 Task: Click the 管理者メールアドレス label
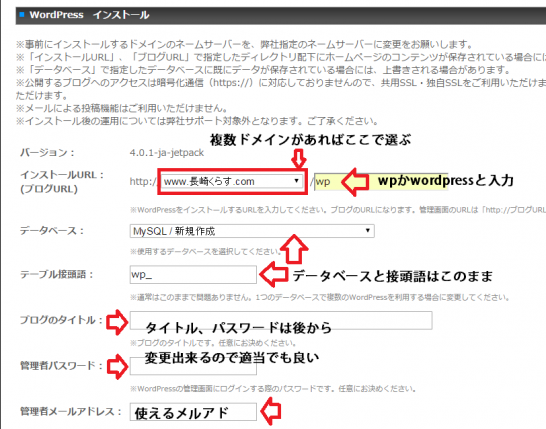71,412
